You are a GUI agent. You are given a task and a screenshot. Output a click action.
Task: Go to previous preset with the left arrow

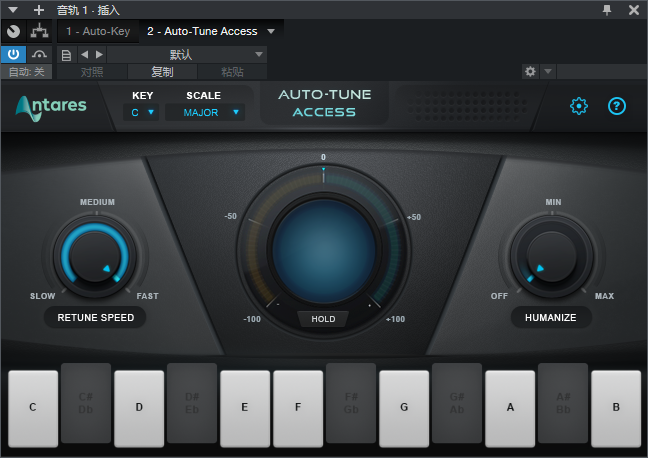click(x=85, y=55)
